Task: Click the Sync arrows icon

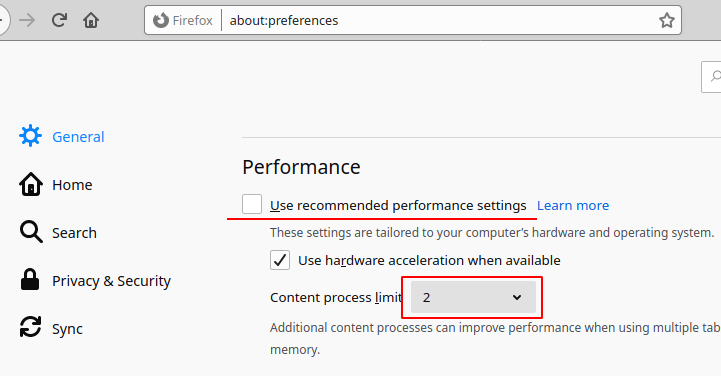Action: [x=30, y=327]
